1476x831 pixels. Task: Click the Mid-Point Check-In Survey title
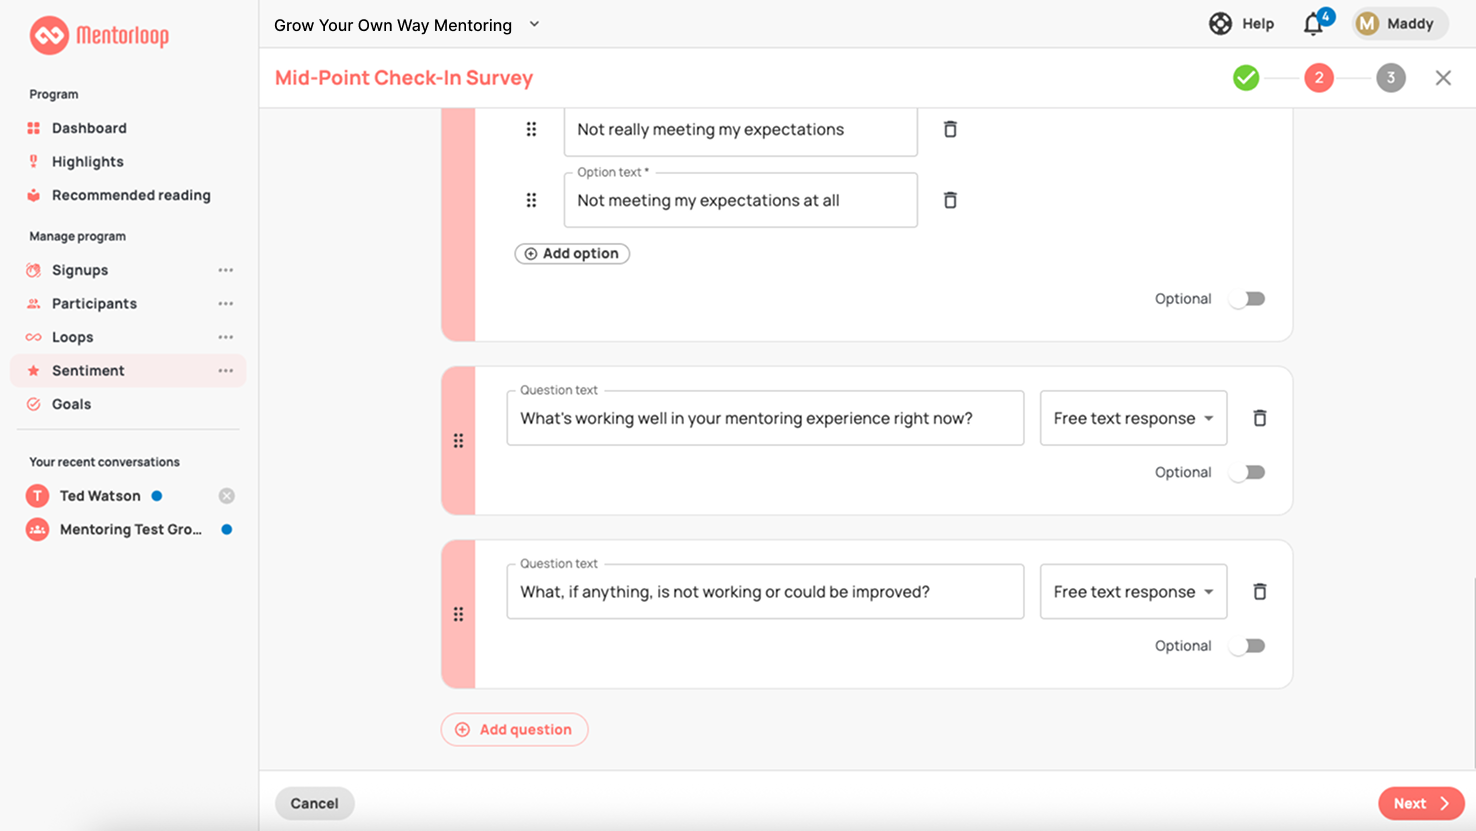tap(404, 78)
